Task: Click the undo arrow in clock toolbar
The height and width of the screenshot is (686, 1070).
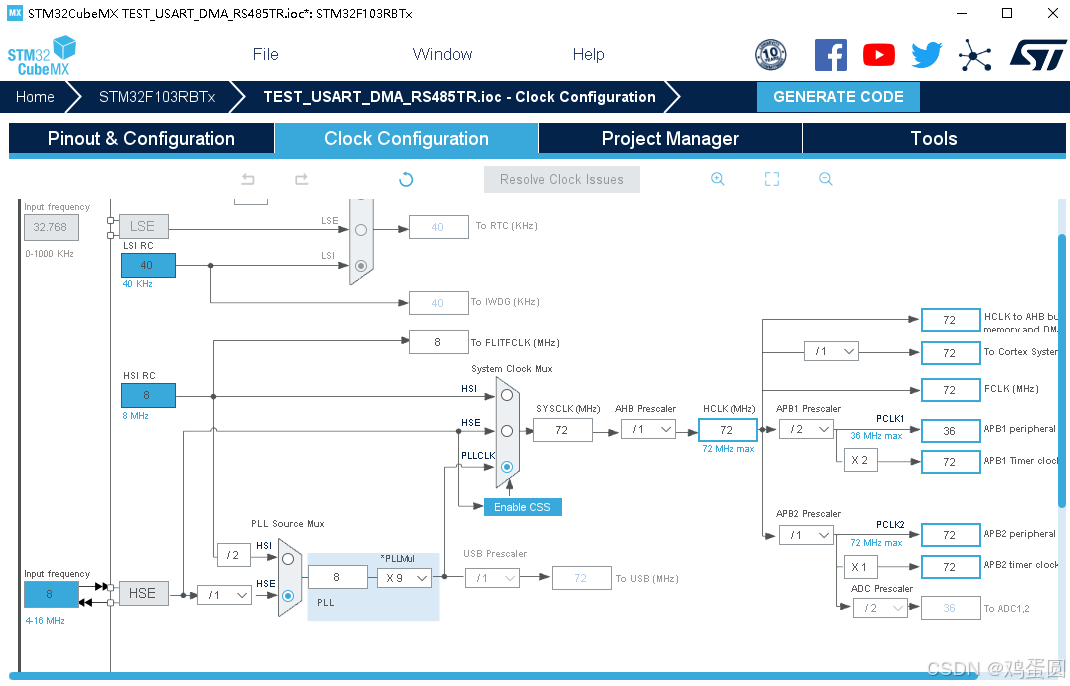Action: 248,180
